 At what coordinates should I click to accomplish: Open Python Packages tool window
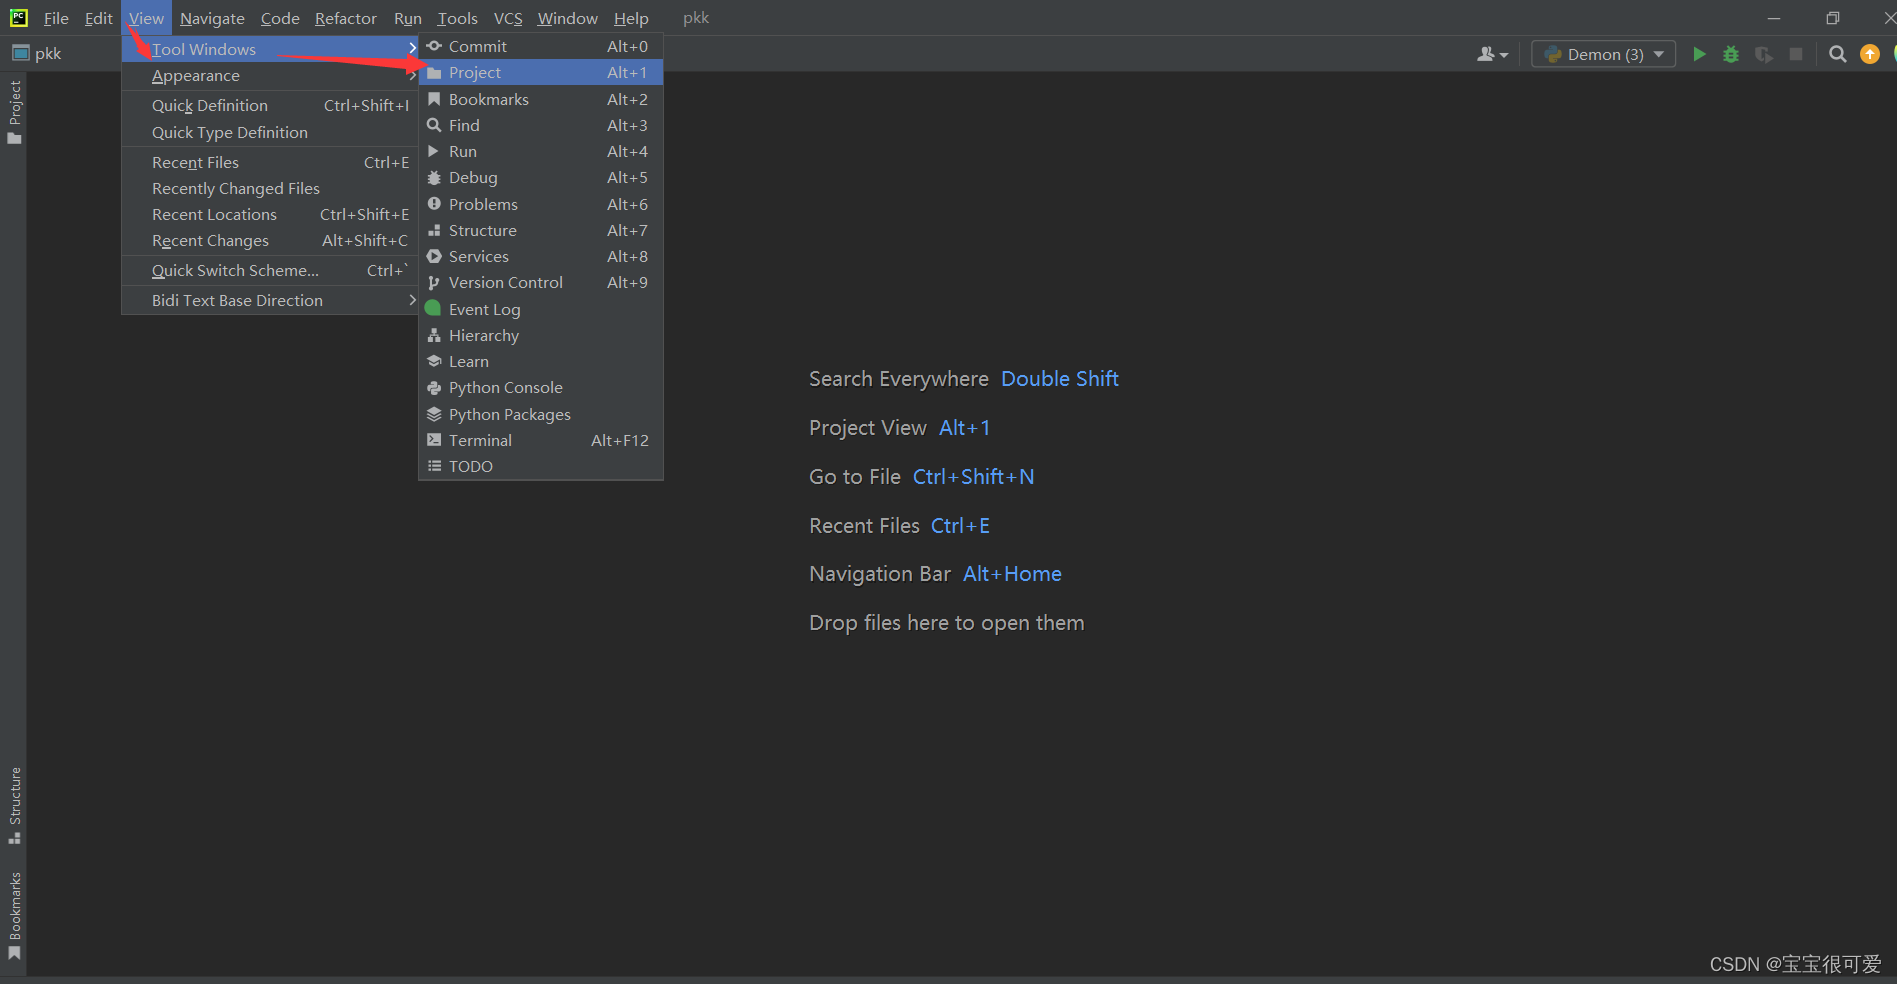coord(540,414)
